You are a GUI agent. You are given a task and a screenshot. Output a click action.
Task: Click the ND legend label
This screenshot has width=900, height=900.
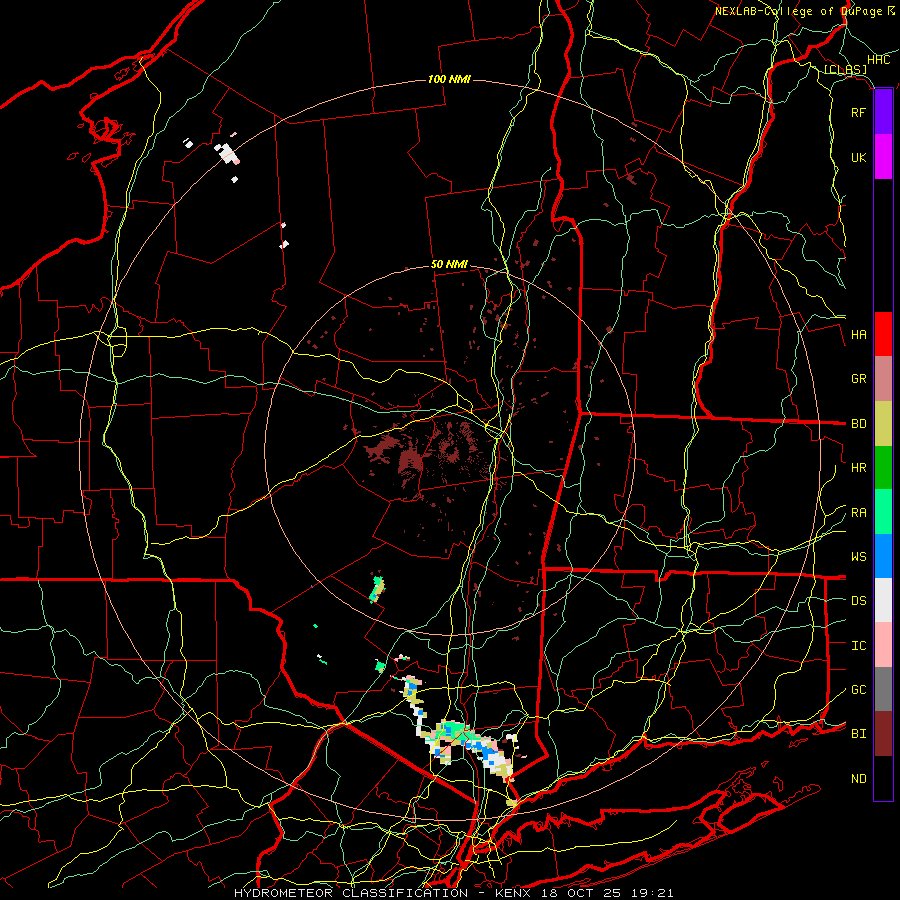[858, 779]
